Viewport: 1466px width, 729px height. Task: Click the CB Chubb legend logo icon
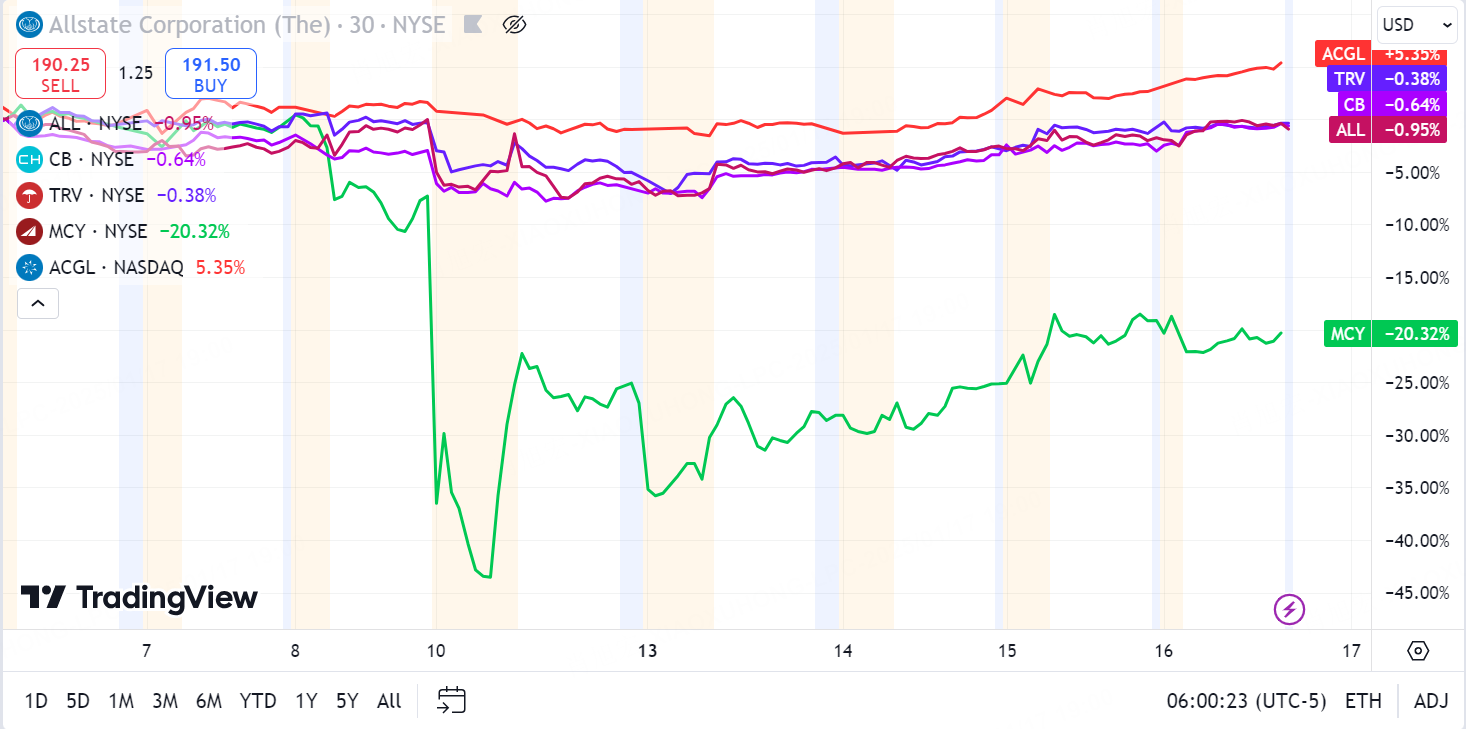point(30,159)
